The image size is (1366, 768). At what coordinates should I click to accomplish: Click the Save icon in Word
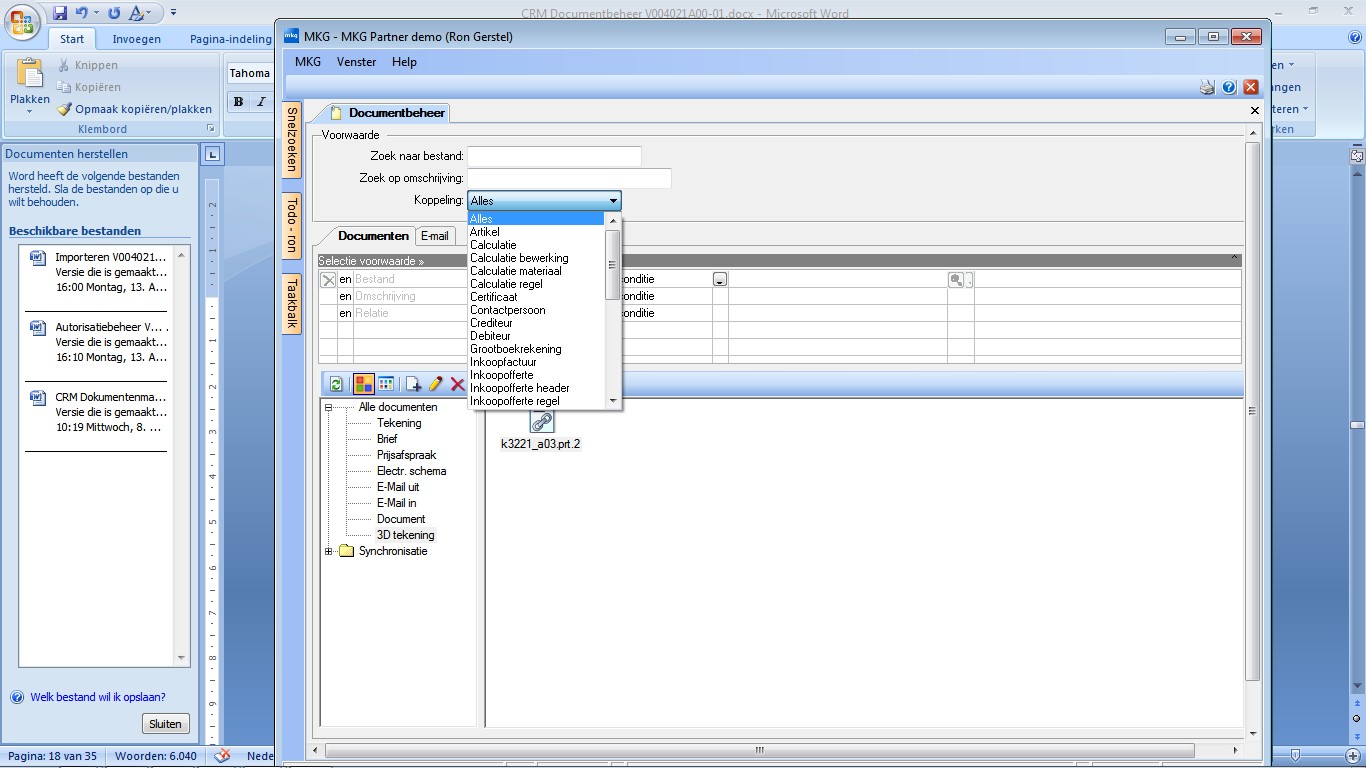(x=60, y=13)
